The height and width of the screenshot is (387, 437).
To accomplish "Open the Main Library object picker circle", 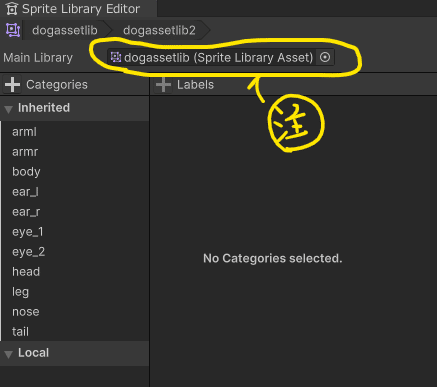I will tap(325, 57).
